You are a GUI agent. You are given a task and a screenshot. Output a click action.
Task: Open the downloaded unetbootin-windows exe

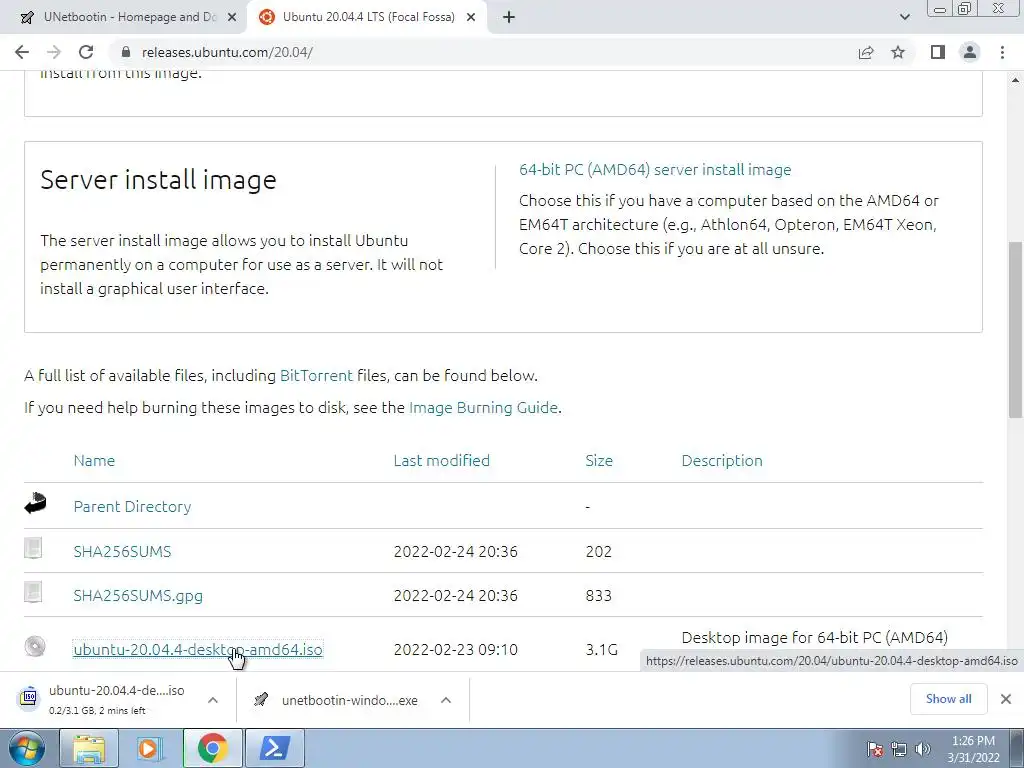pyautogui.click(x=338, y=700)
